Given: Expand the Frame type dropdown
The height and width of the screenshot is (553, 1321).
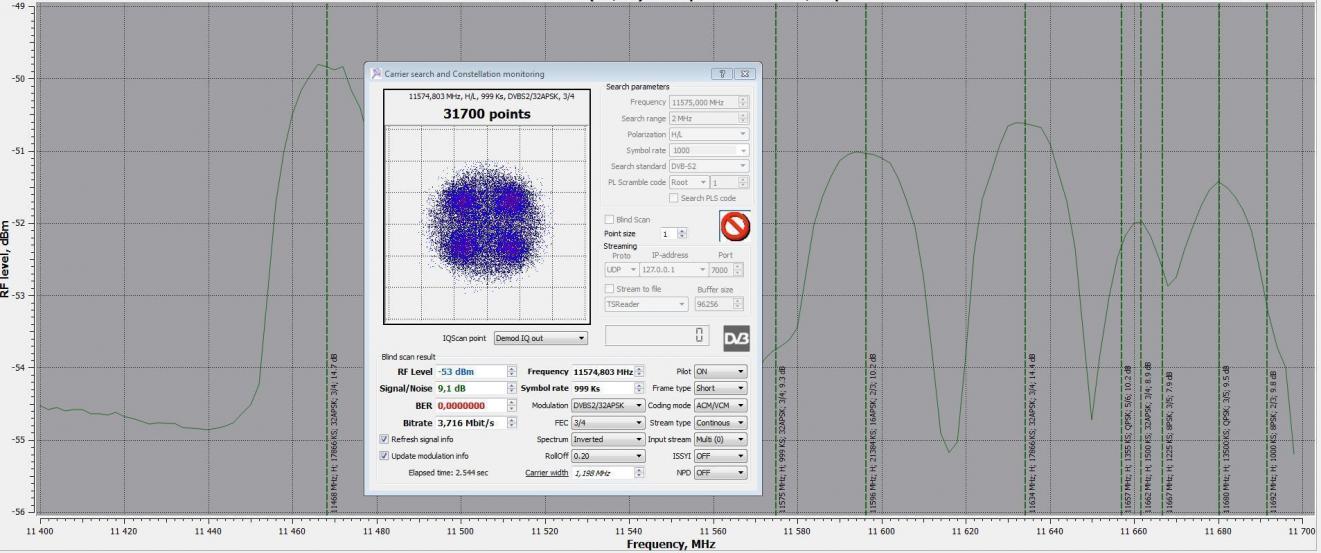Looking at the screenshot, I should (722, 388).
